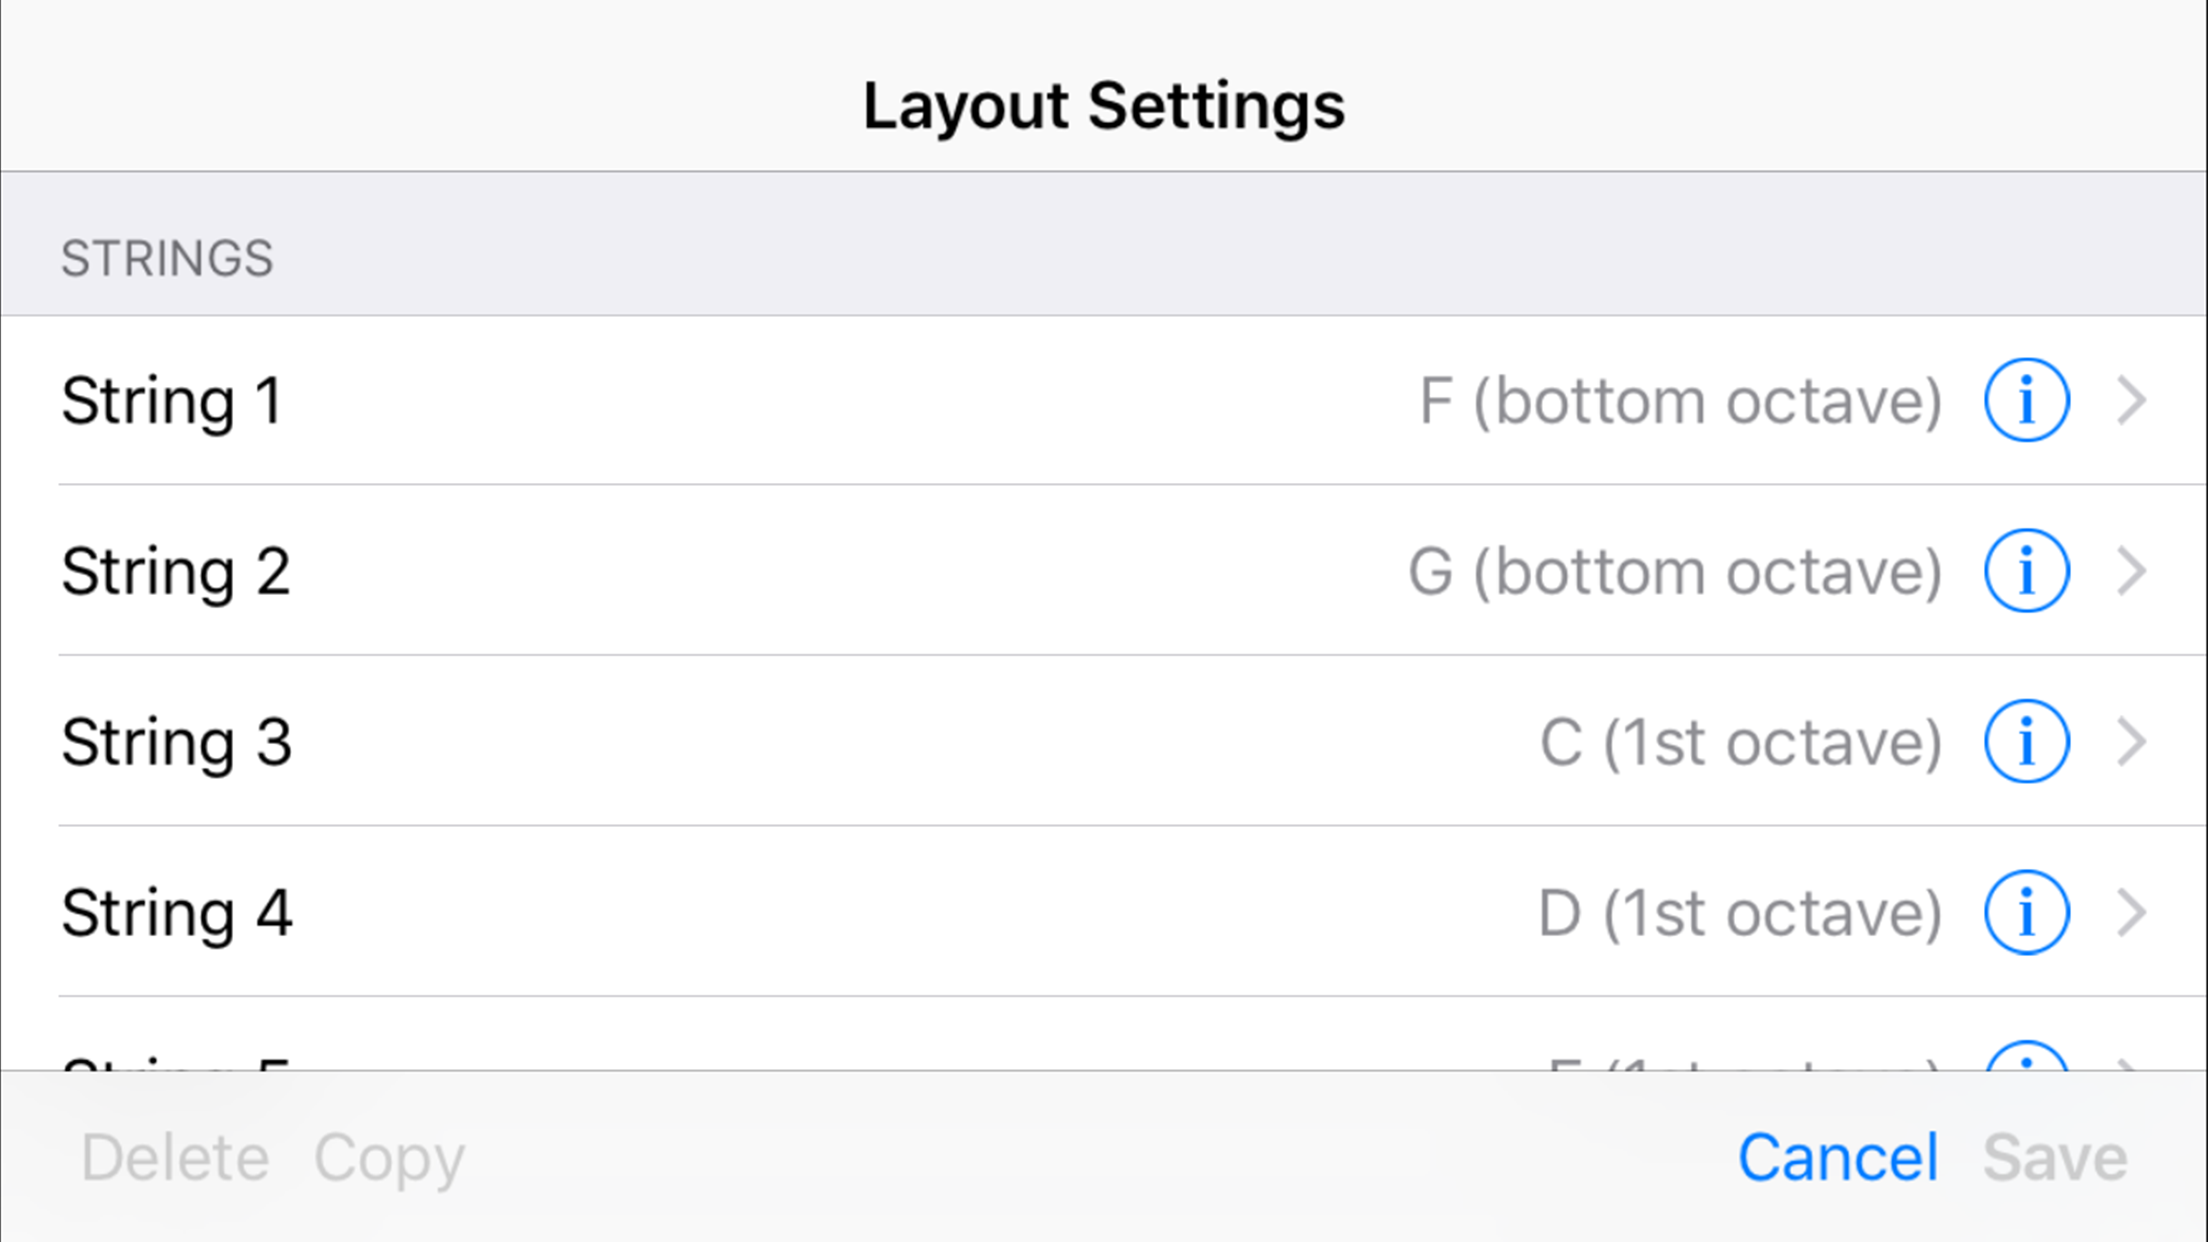The height and width of the screenshot is (1242, 2208).
Task: Open info for String 2 tuning
Action: click(2026, 570)
